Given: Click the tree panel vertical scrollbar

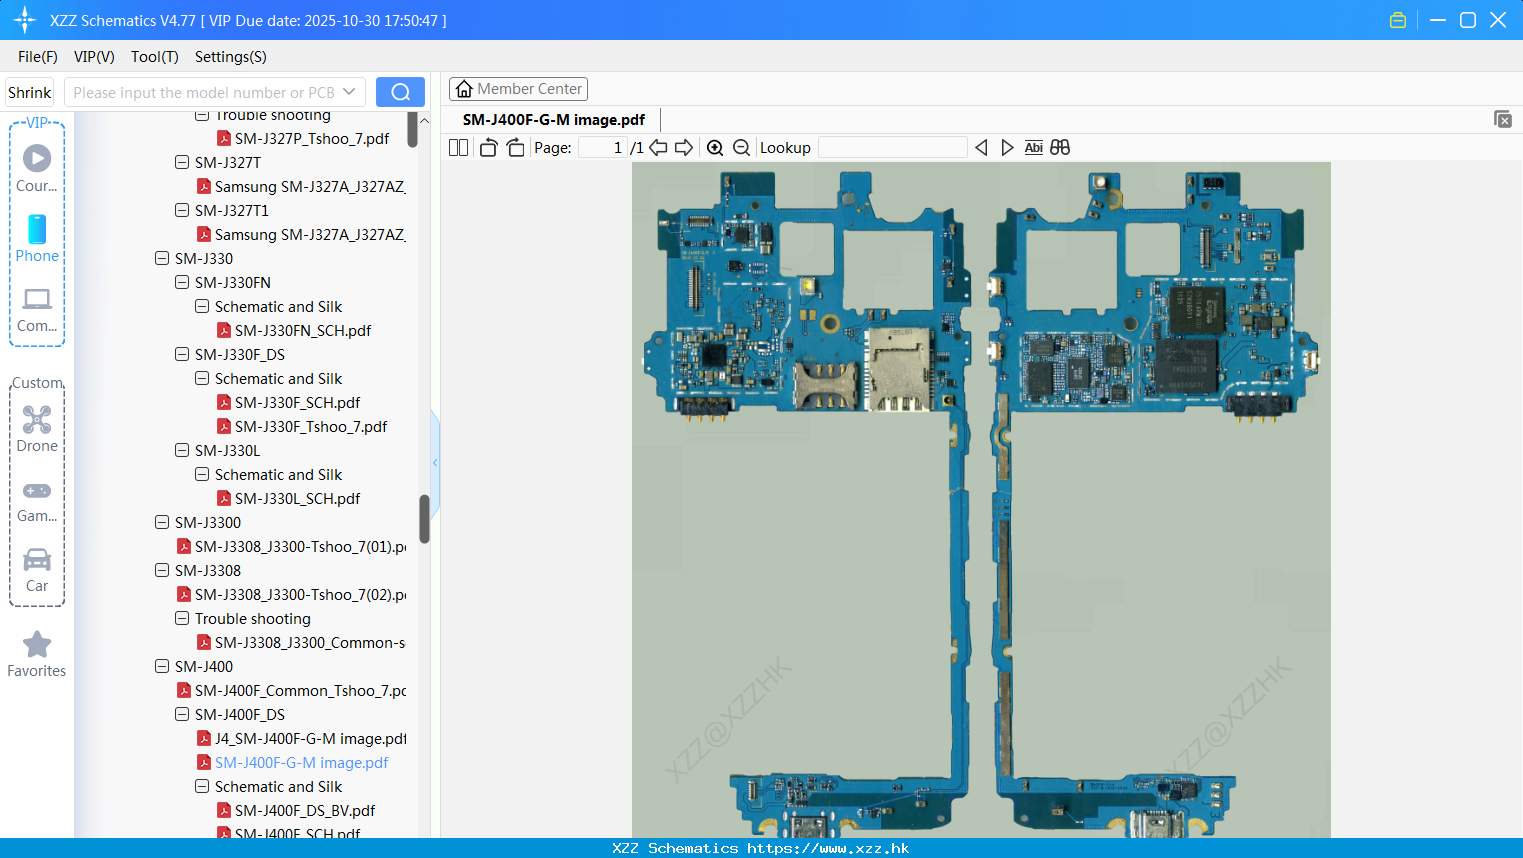Looking at the screenshot, I should click(x=424, y=519).
